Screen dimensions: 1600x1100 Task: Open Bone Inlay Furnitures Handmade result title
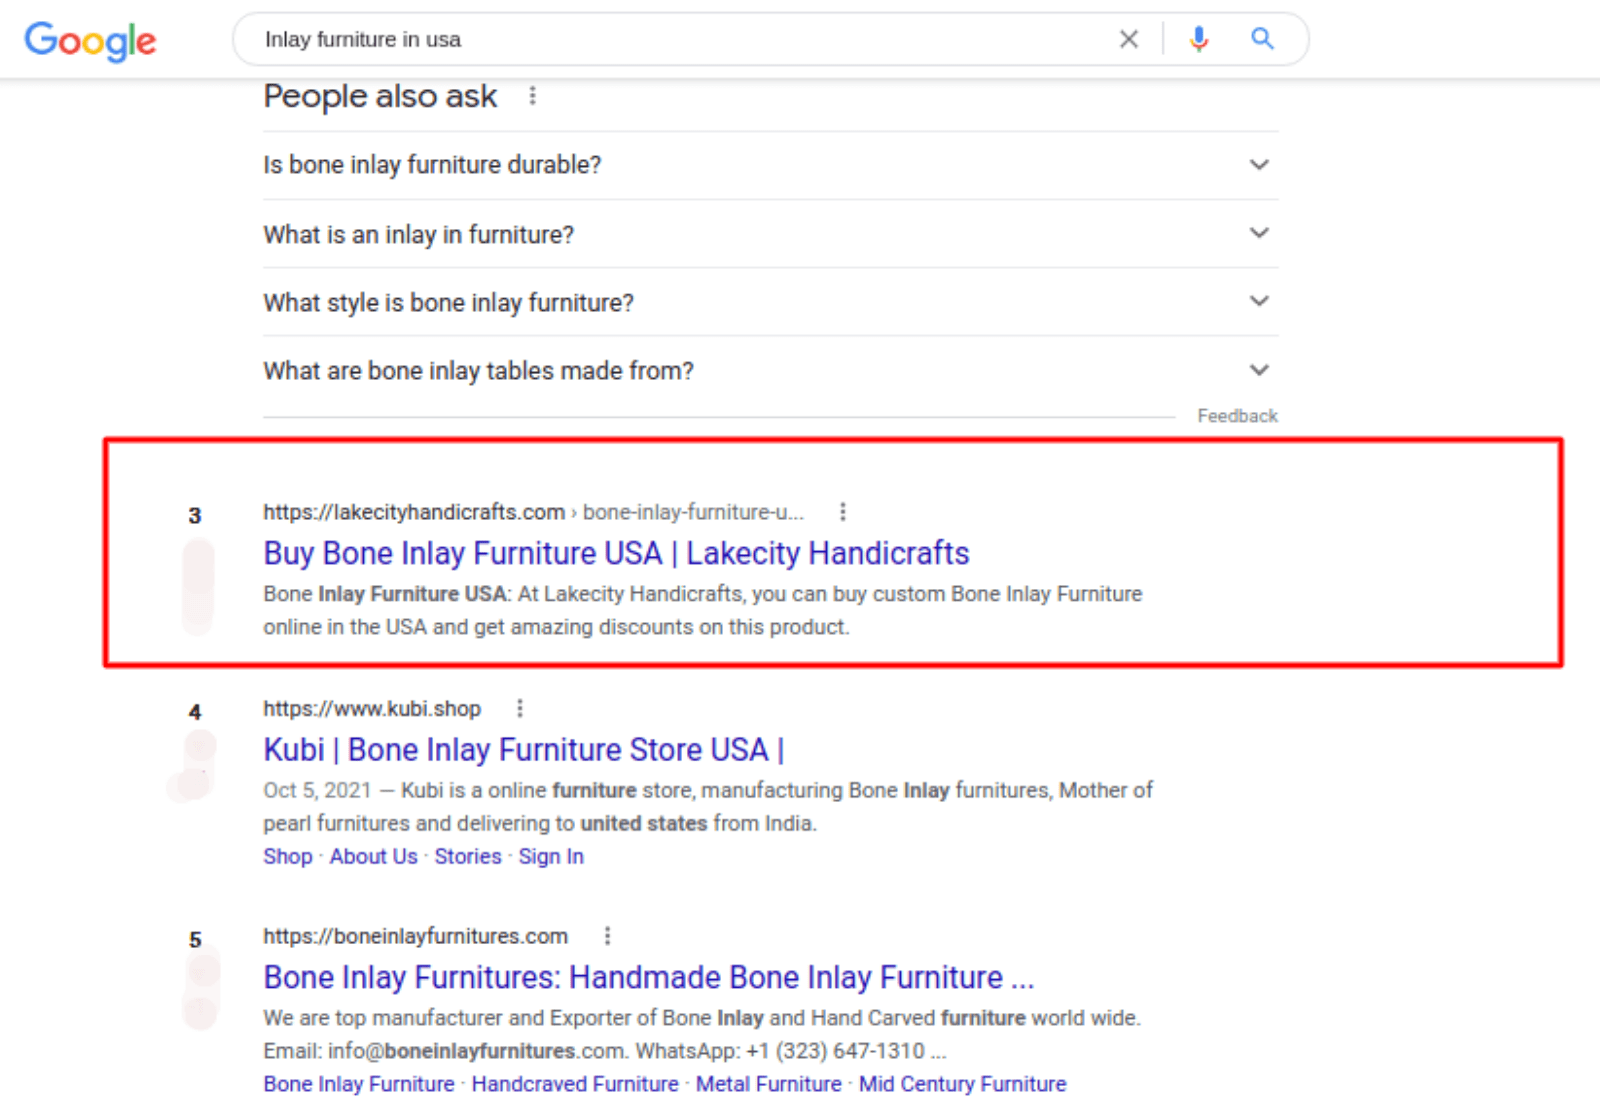[648, 977]
